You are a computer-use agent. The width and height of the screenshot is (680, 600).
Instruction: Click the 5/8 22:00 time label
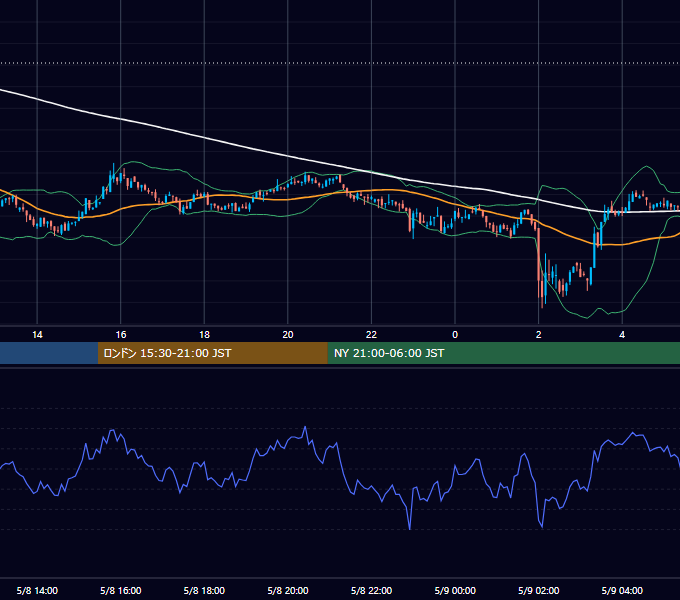pyautogui.click(x=371, y=590)
